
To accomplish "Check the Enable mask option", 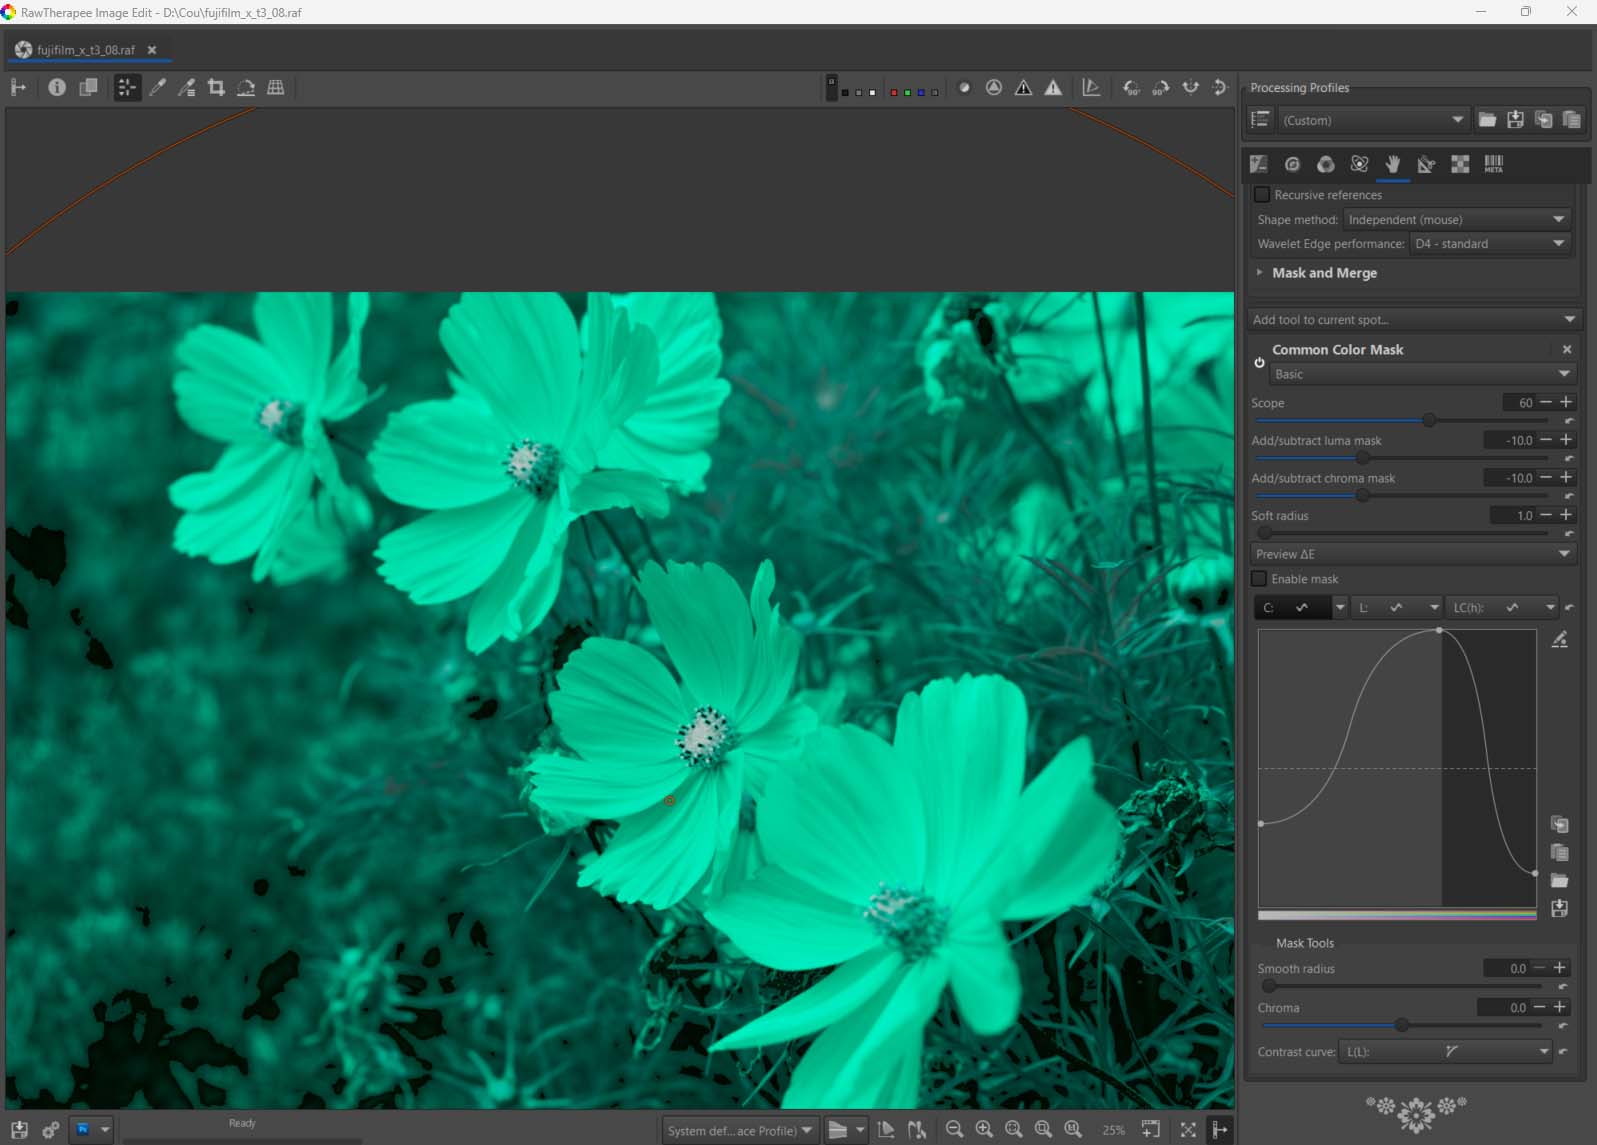I will pos(1259,579).
